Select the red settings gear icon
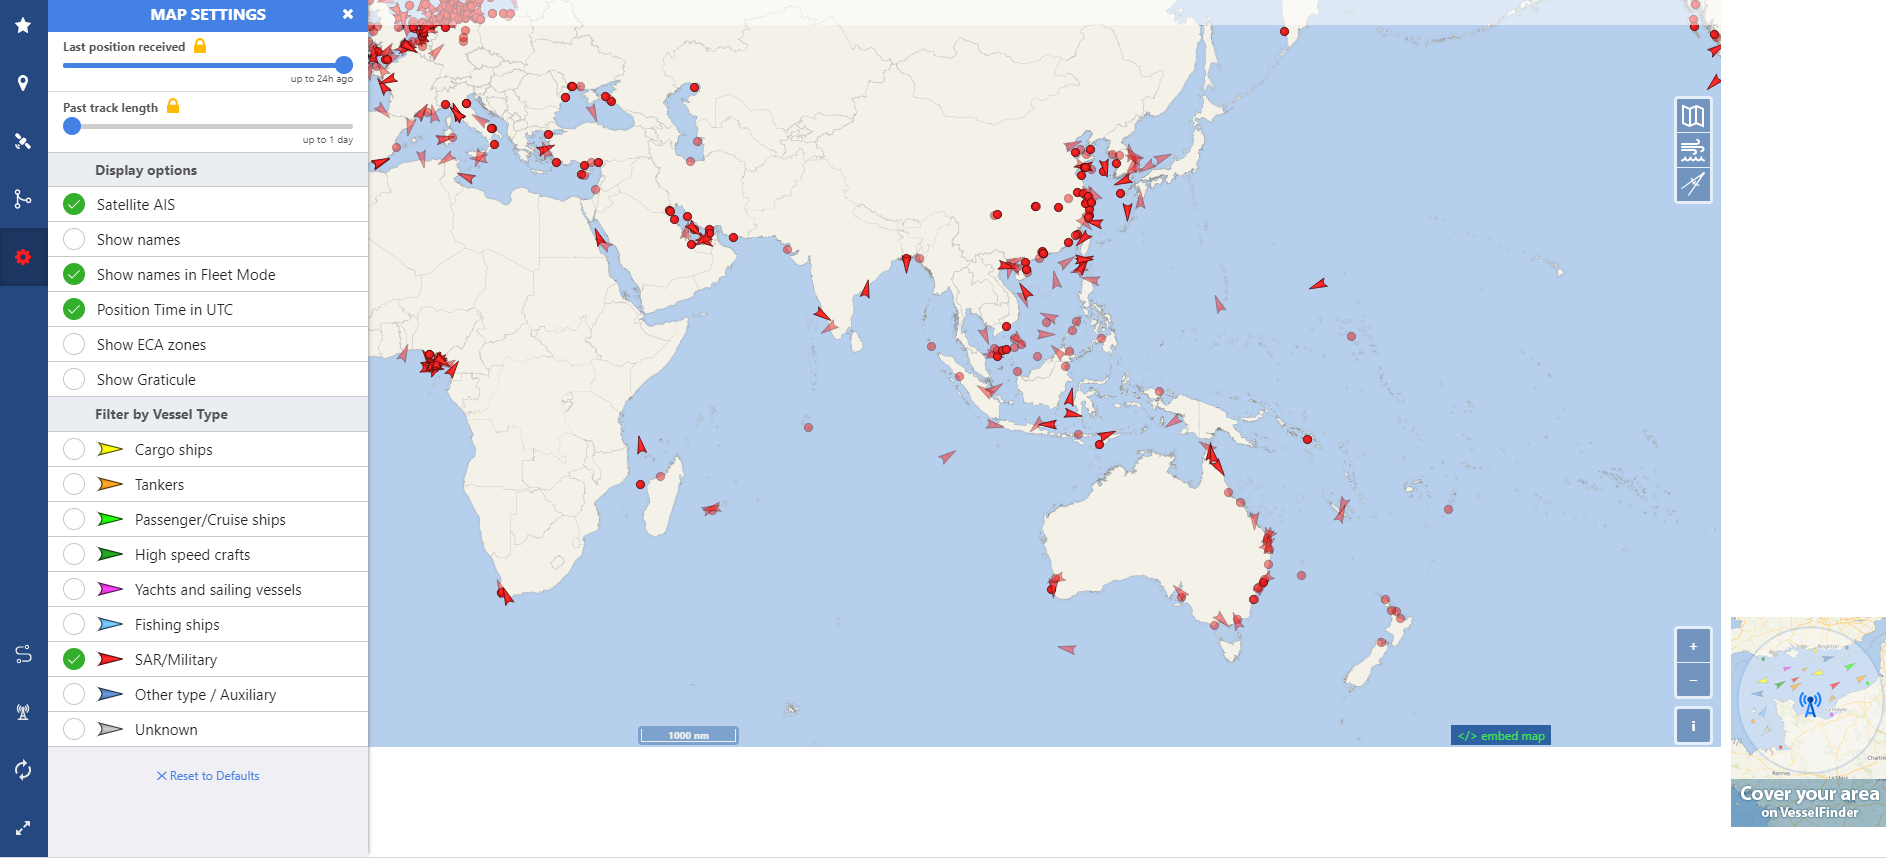 click(23, 257)
